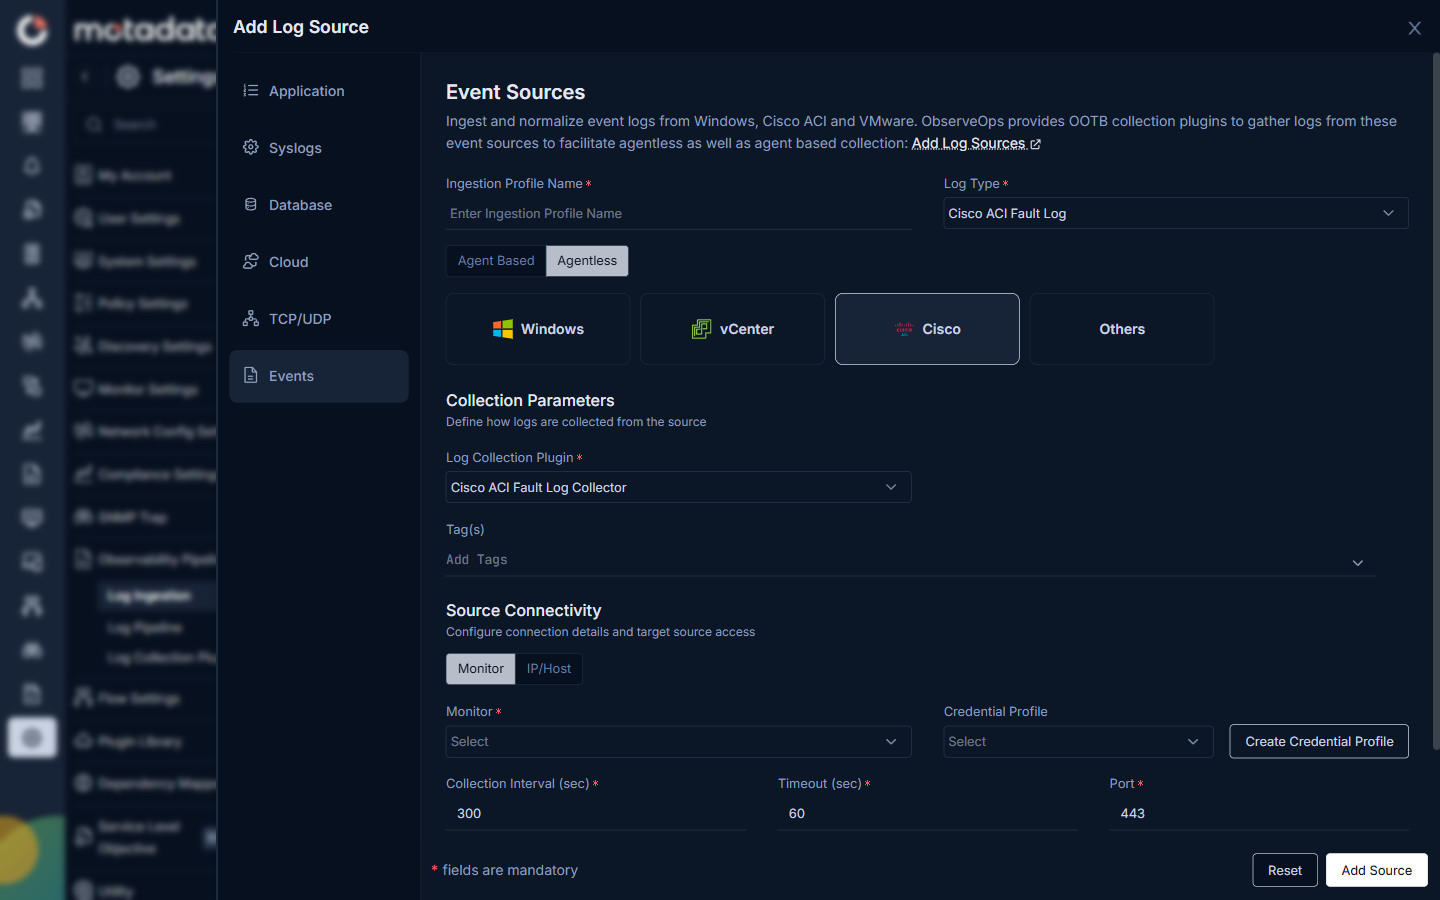Click the dialog vertical scrollbar

(1436, 400)
